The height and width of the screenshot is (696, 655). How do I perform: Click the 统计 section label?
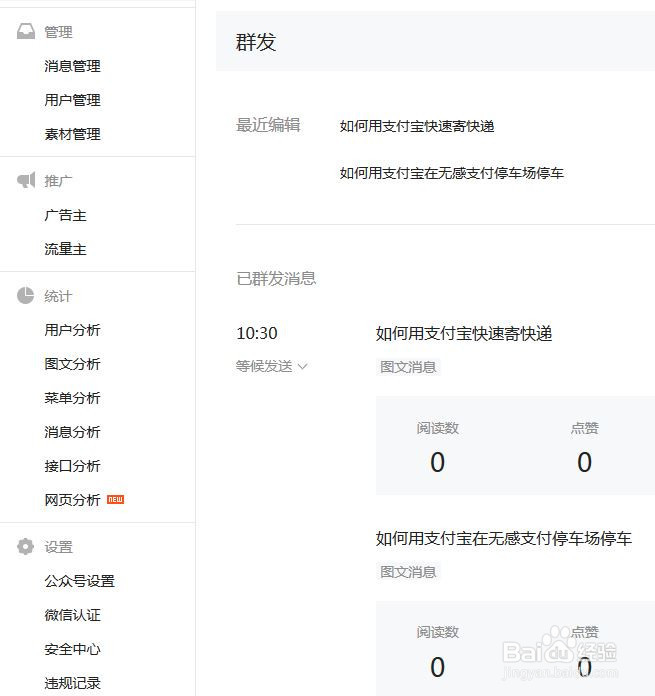pos(58,296)
